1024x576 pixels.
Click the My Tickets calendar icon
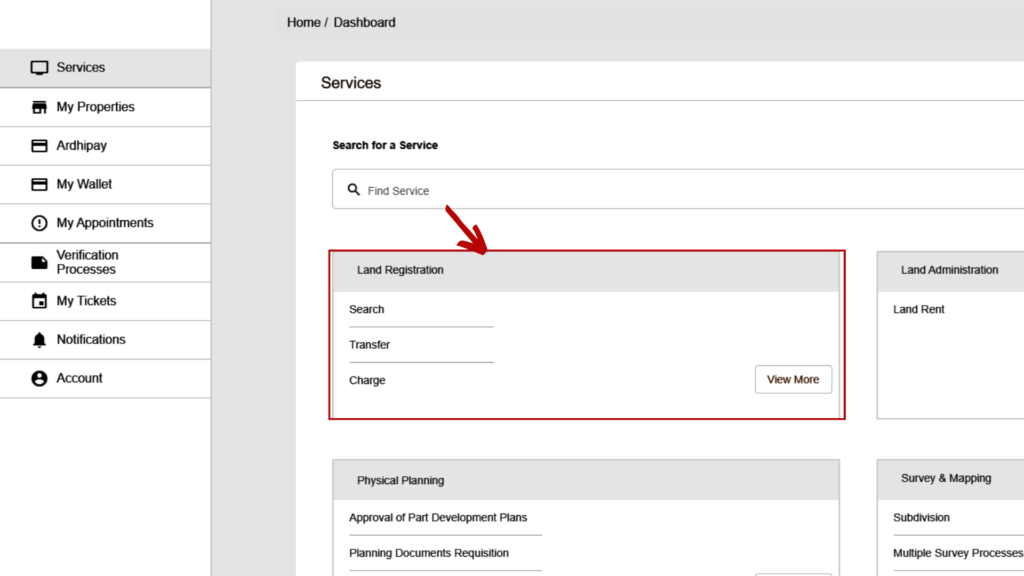tap(39, 301)
